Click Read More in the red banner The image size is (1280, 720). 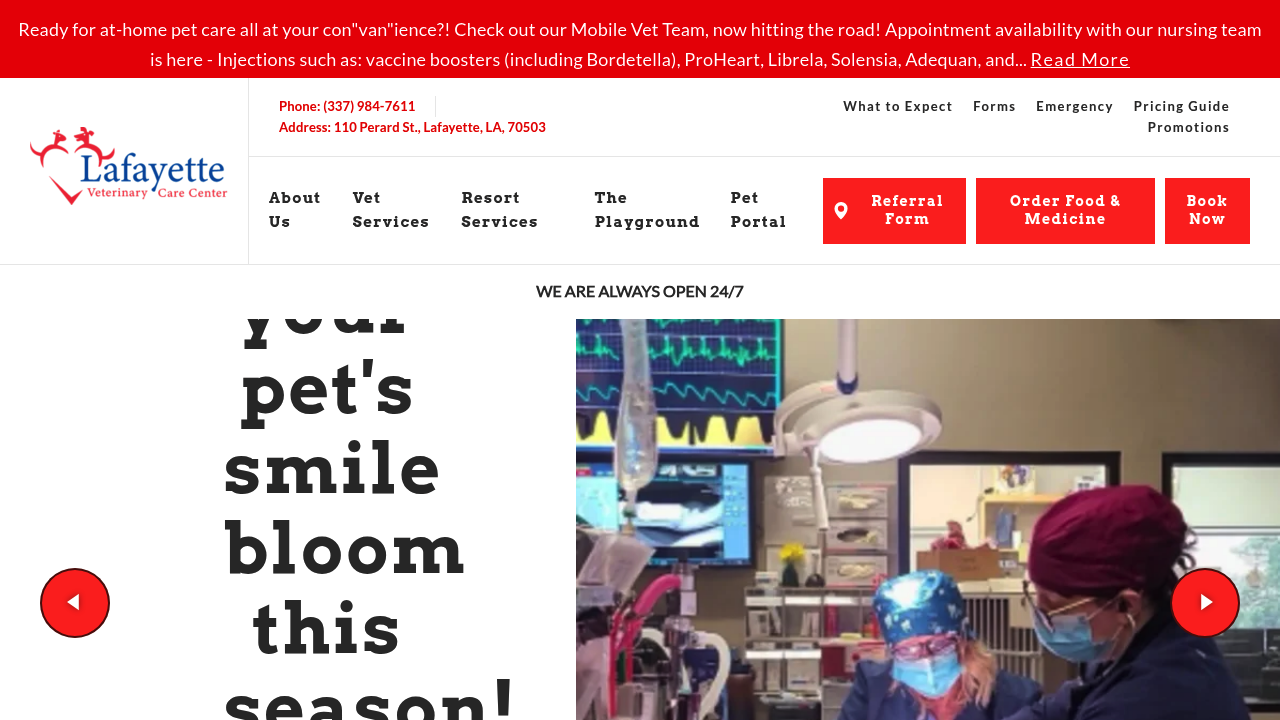(x=1080, y=59)
